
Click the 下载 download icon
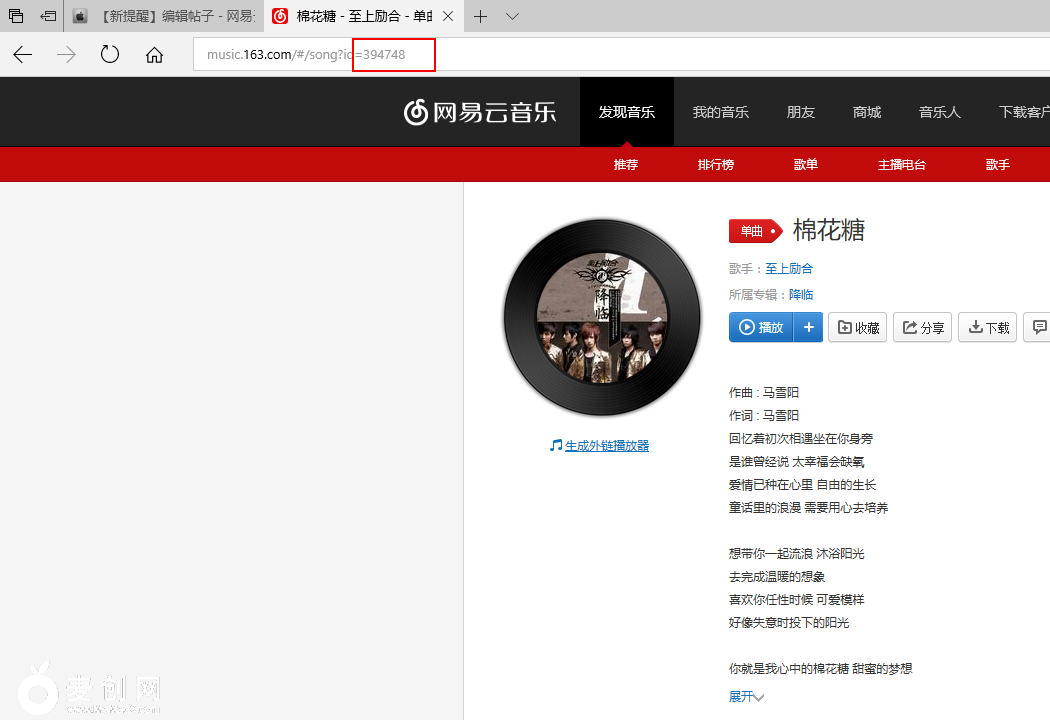coord(976,327)
